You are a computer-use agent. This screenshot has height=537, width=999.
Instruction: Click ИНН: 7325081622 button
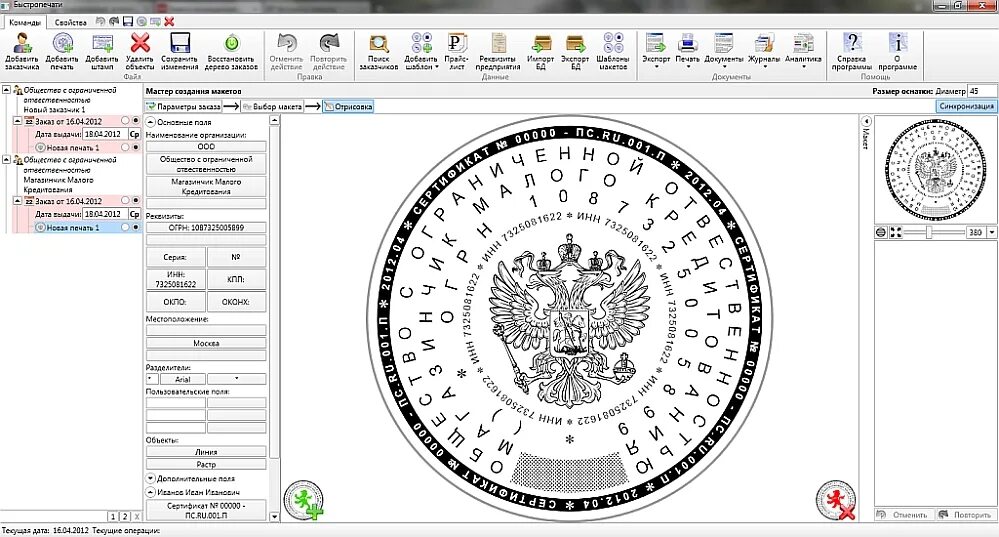[176, 279]
